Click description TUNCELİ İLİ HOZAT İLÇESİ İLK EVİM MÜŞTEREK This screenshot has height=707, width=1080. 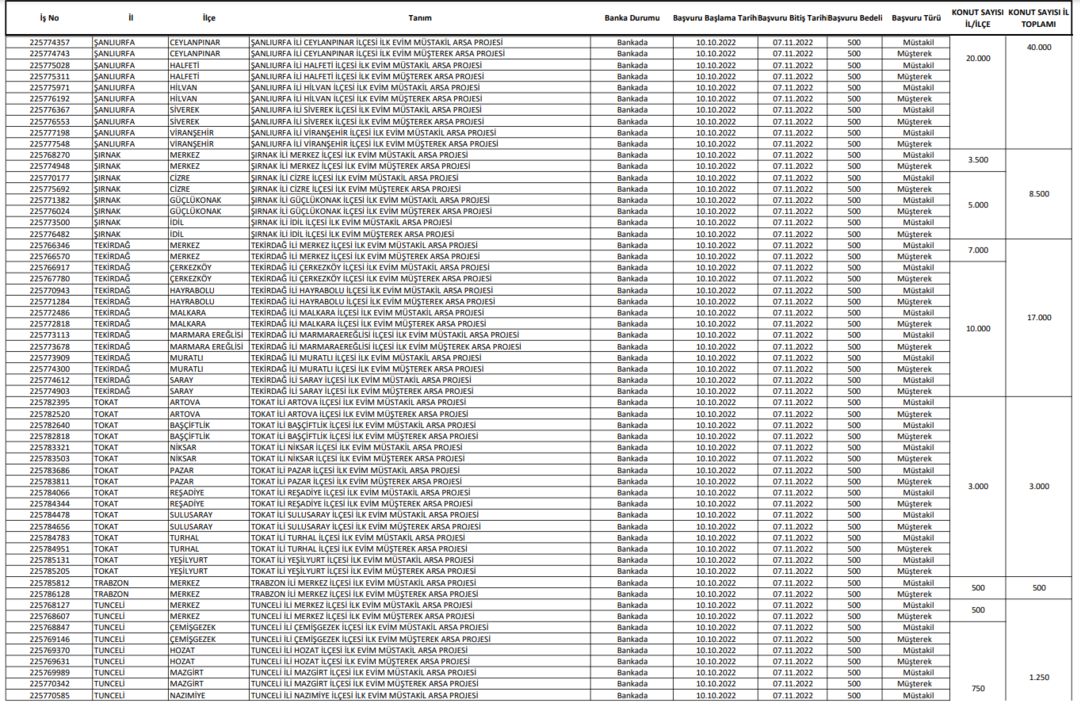click(360, 662)
